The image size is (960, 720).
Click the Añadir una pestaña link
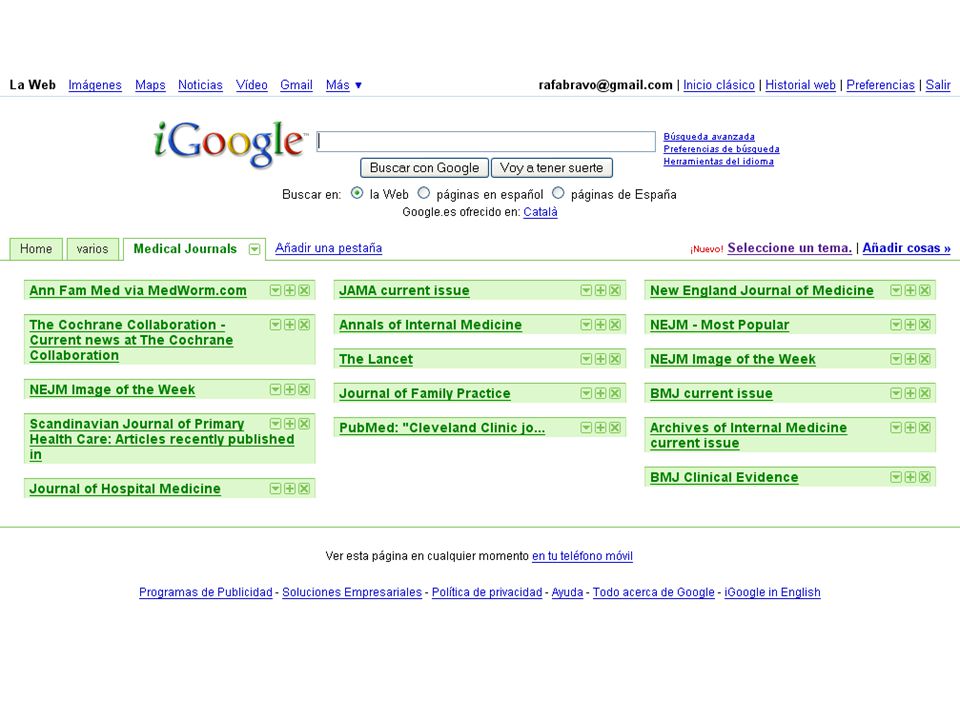328,248
